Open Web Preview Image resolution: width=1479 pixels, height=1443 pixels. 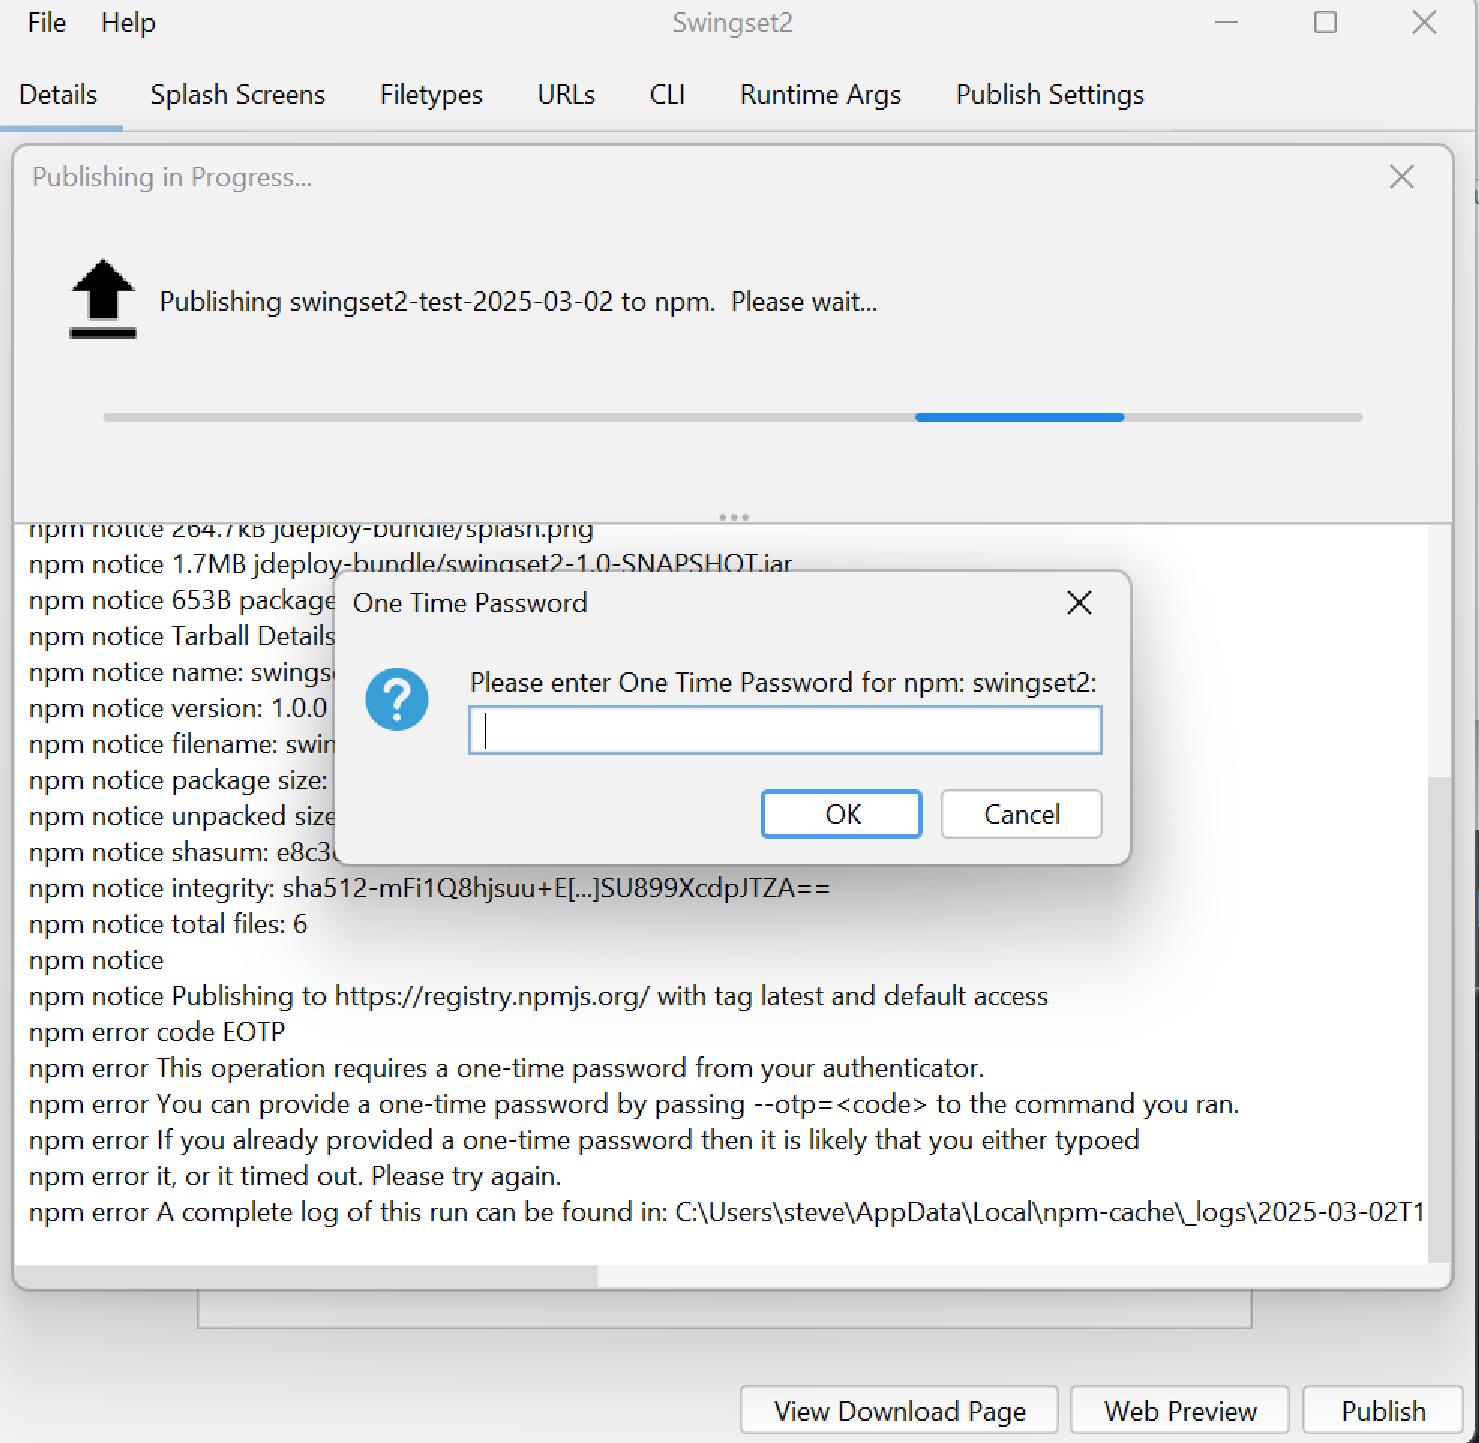tap(1180, 1410)
